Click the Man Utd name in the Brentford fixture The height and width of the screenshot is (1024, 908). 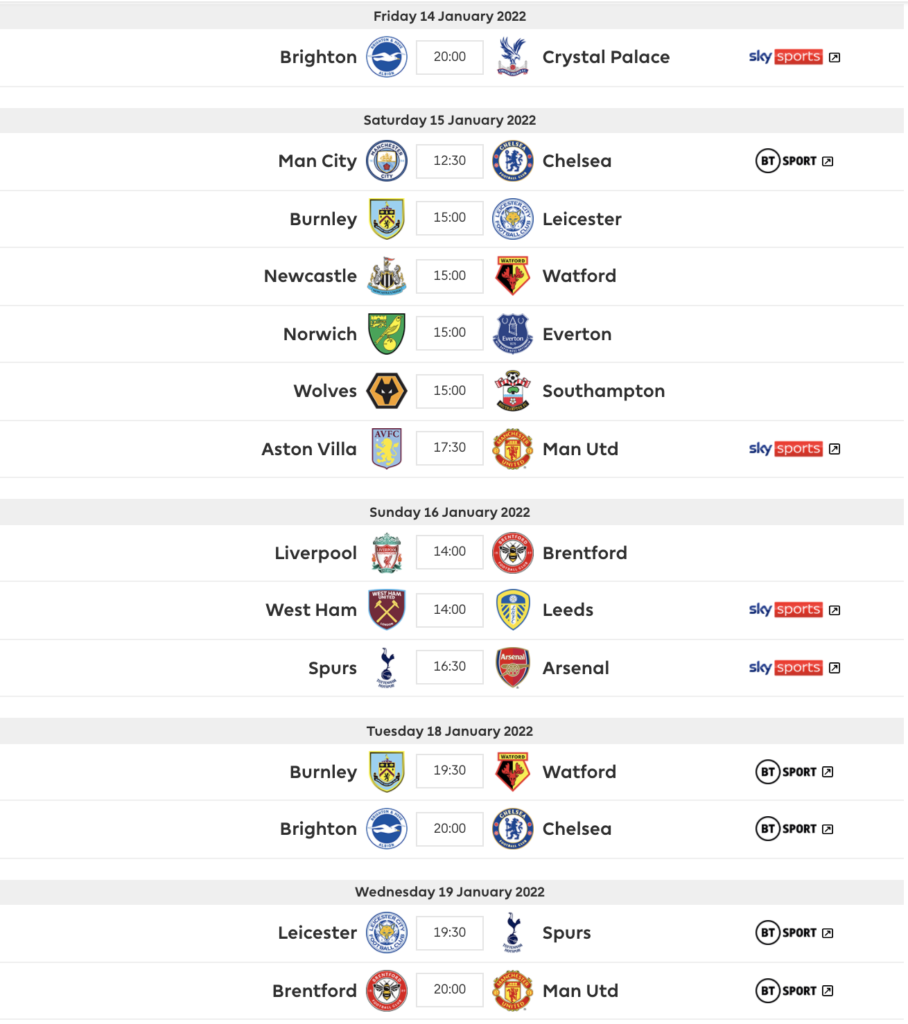pos(580,990)
